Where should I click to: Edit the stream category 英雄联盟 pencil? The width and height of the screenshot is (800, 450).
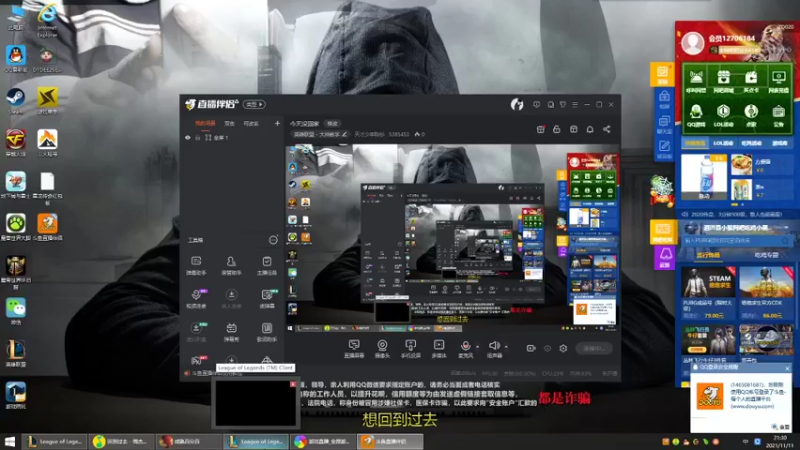(x=344, y=135)
